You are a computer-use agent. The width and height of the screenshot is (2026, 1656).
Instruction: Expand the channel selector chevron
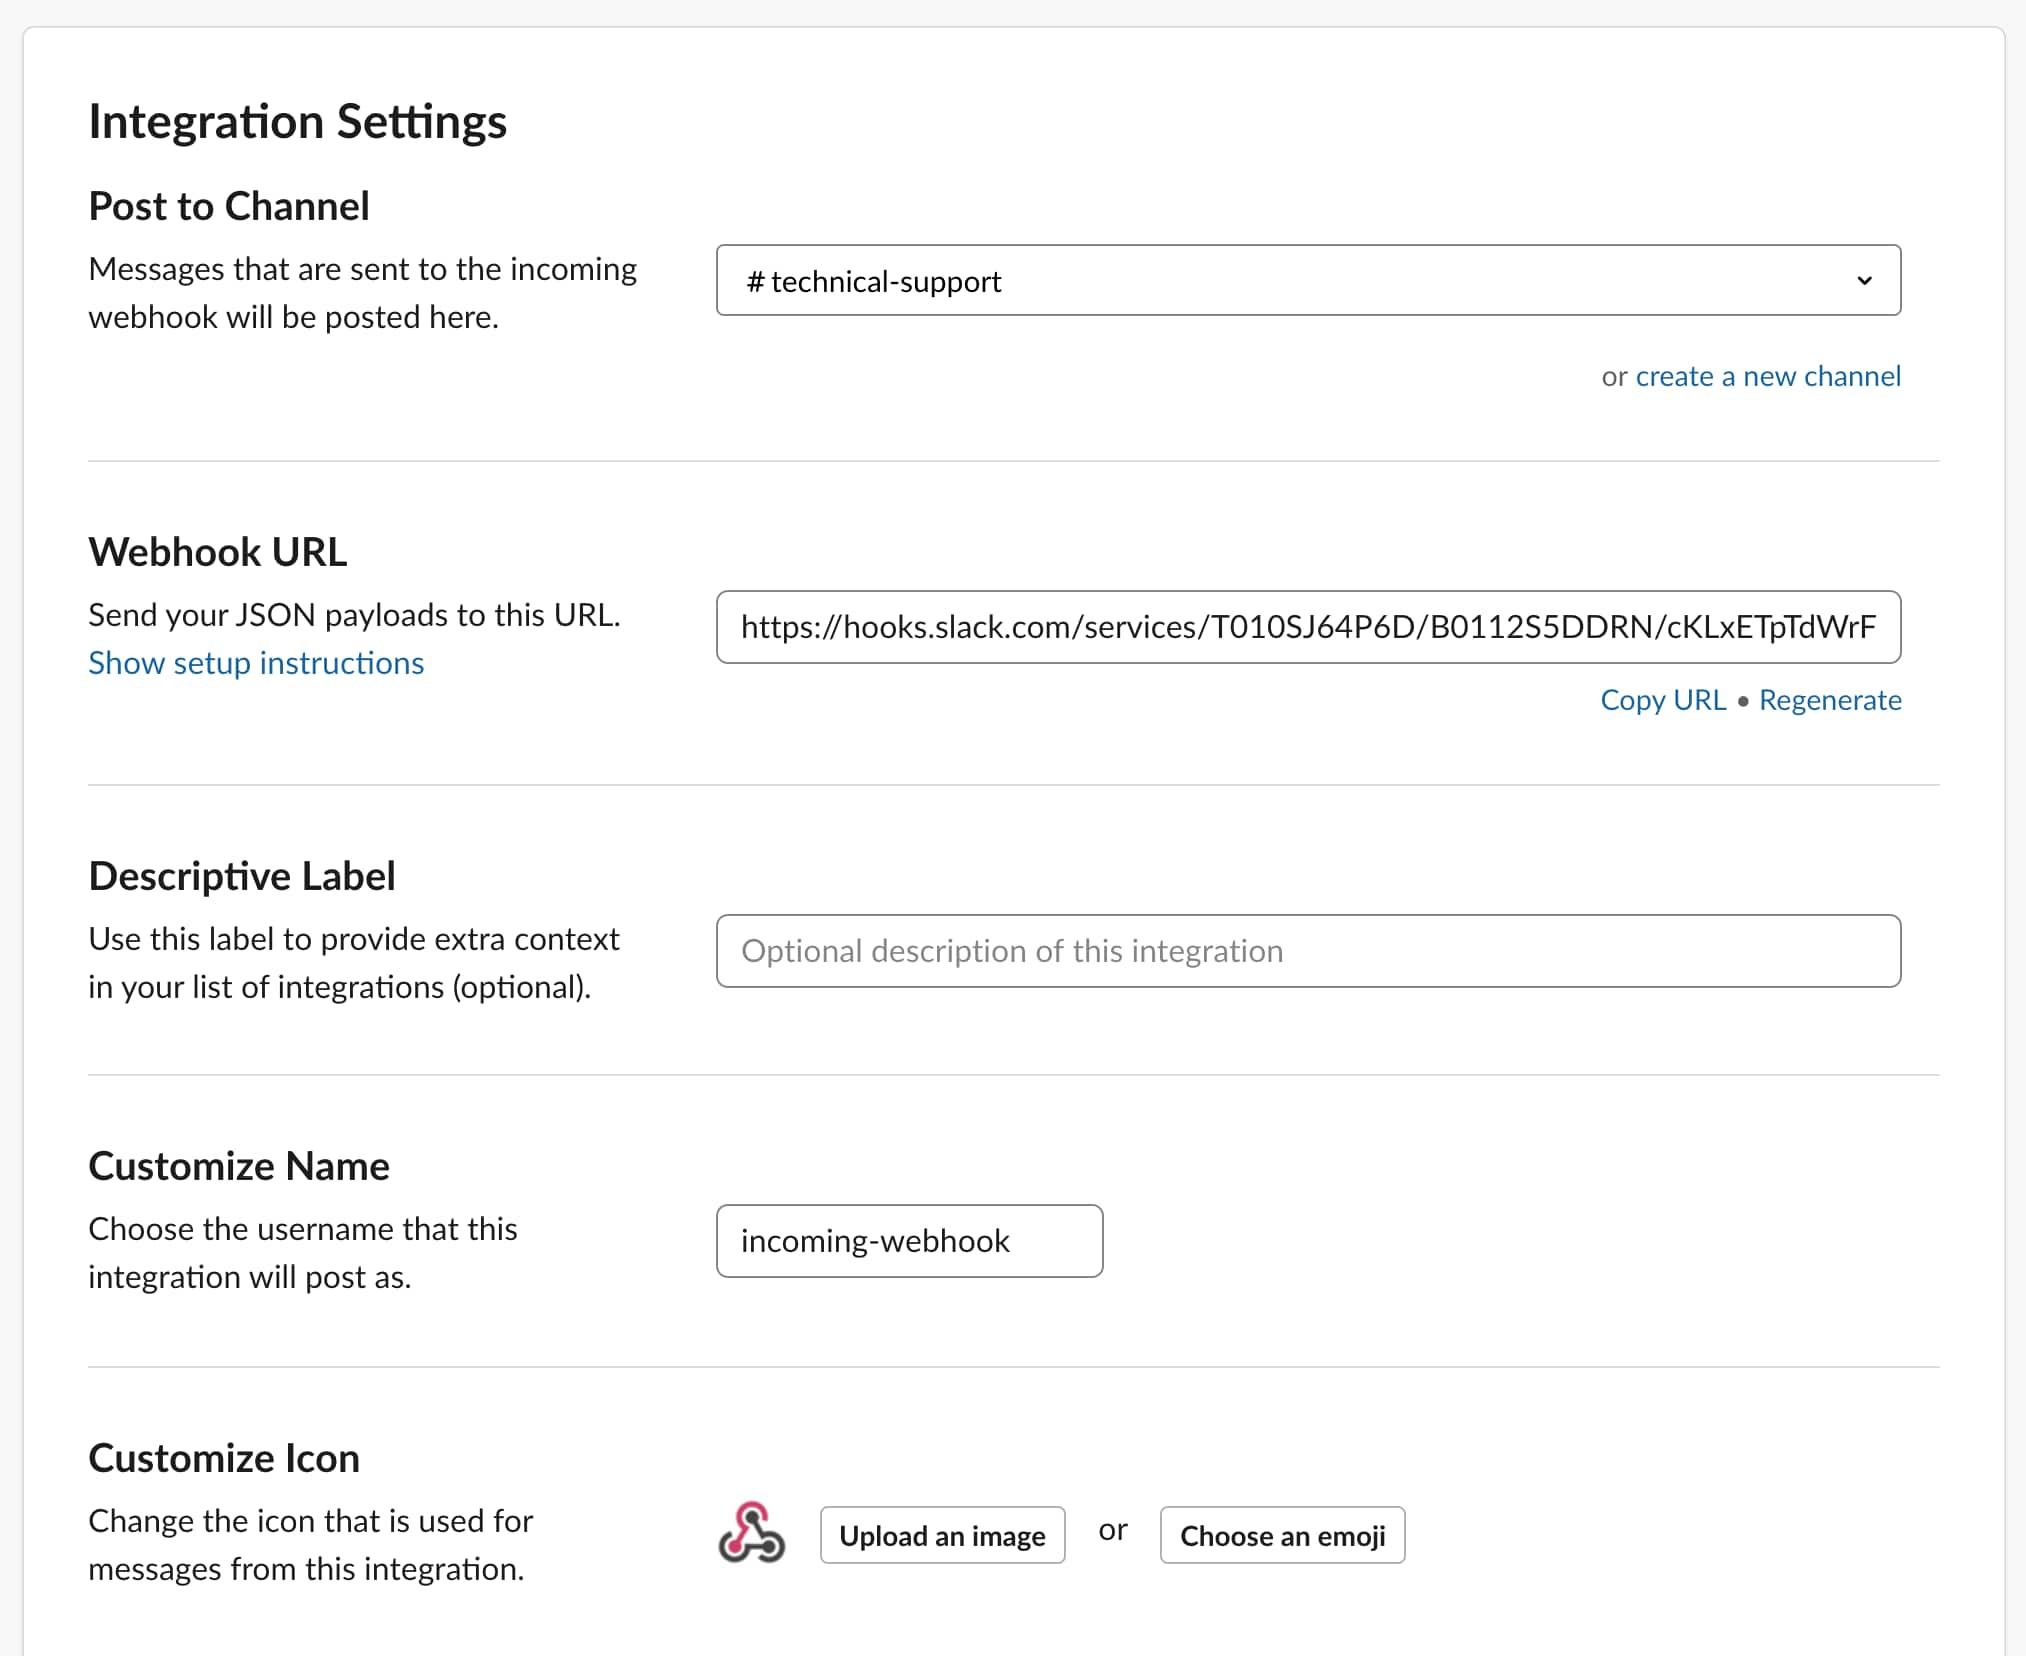tap(1864, 281)
